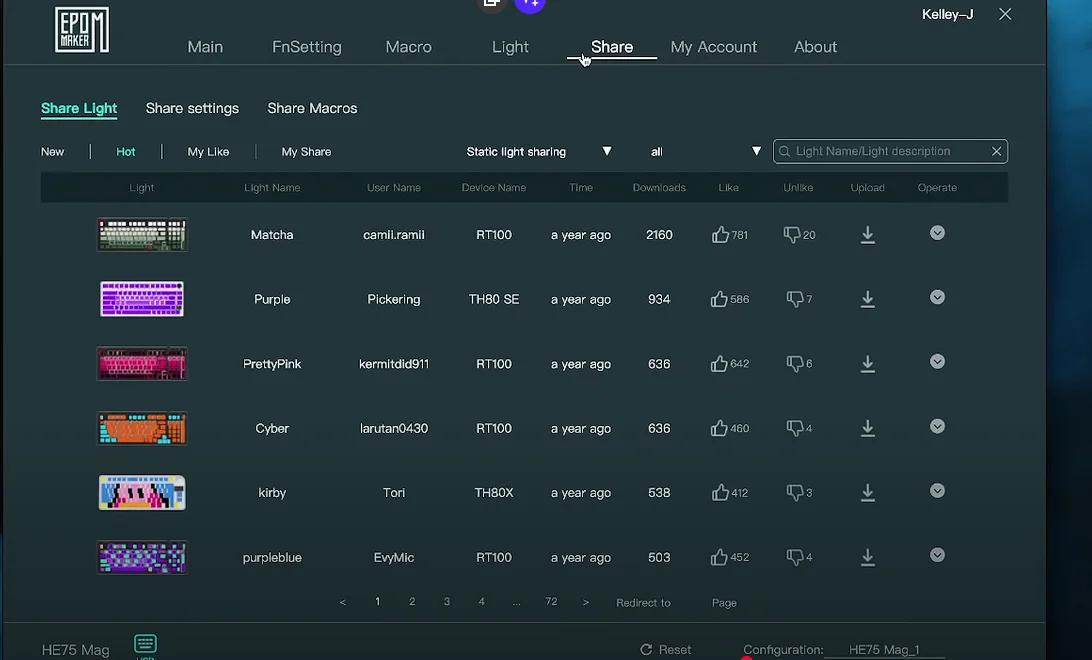Expand operate options for Purple row
Viewport: 1092px width, 660px height.
coord(937,297)
